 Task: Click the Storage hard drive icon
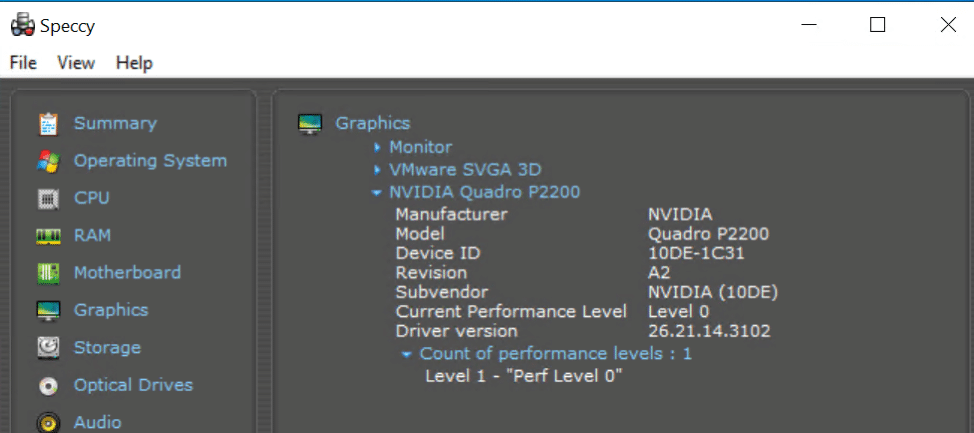coord(48,348)
